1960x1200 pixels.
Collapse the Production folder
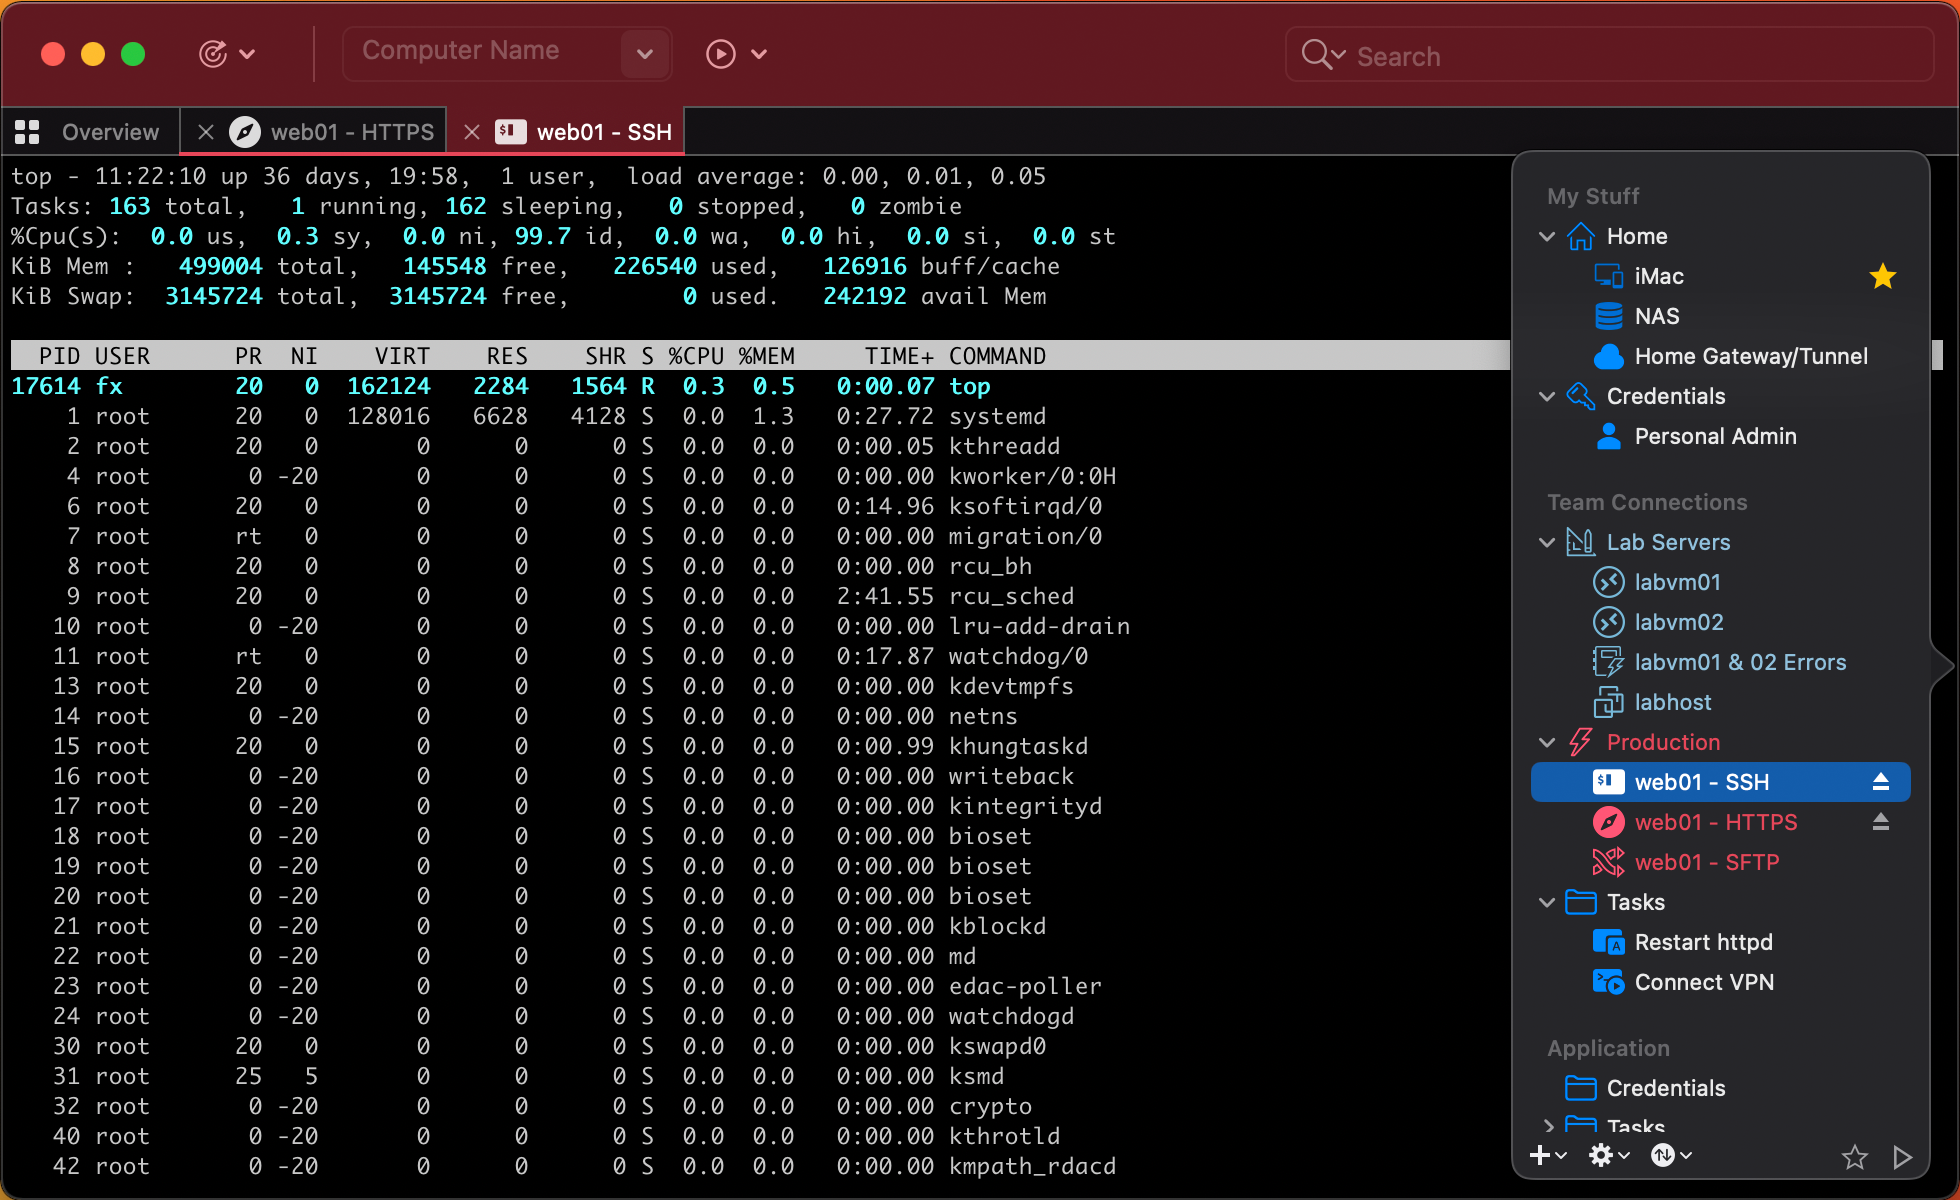click(1547, 742)
